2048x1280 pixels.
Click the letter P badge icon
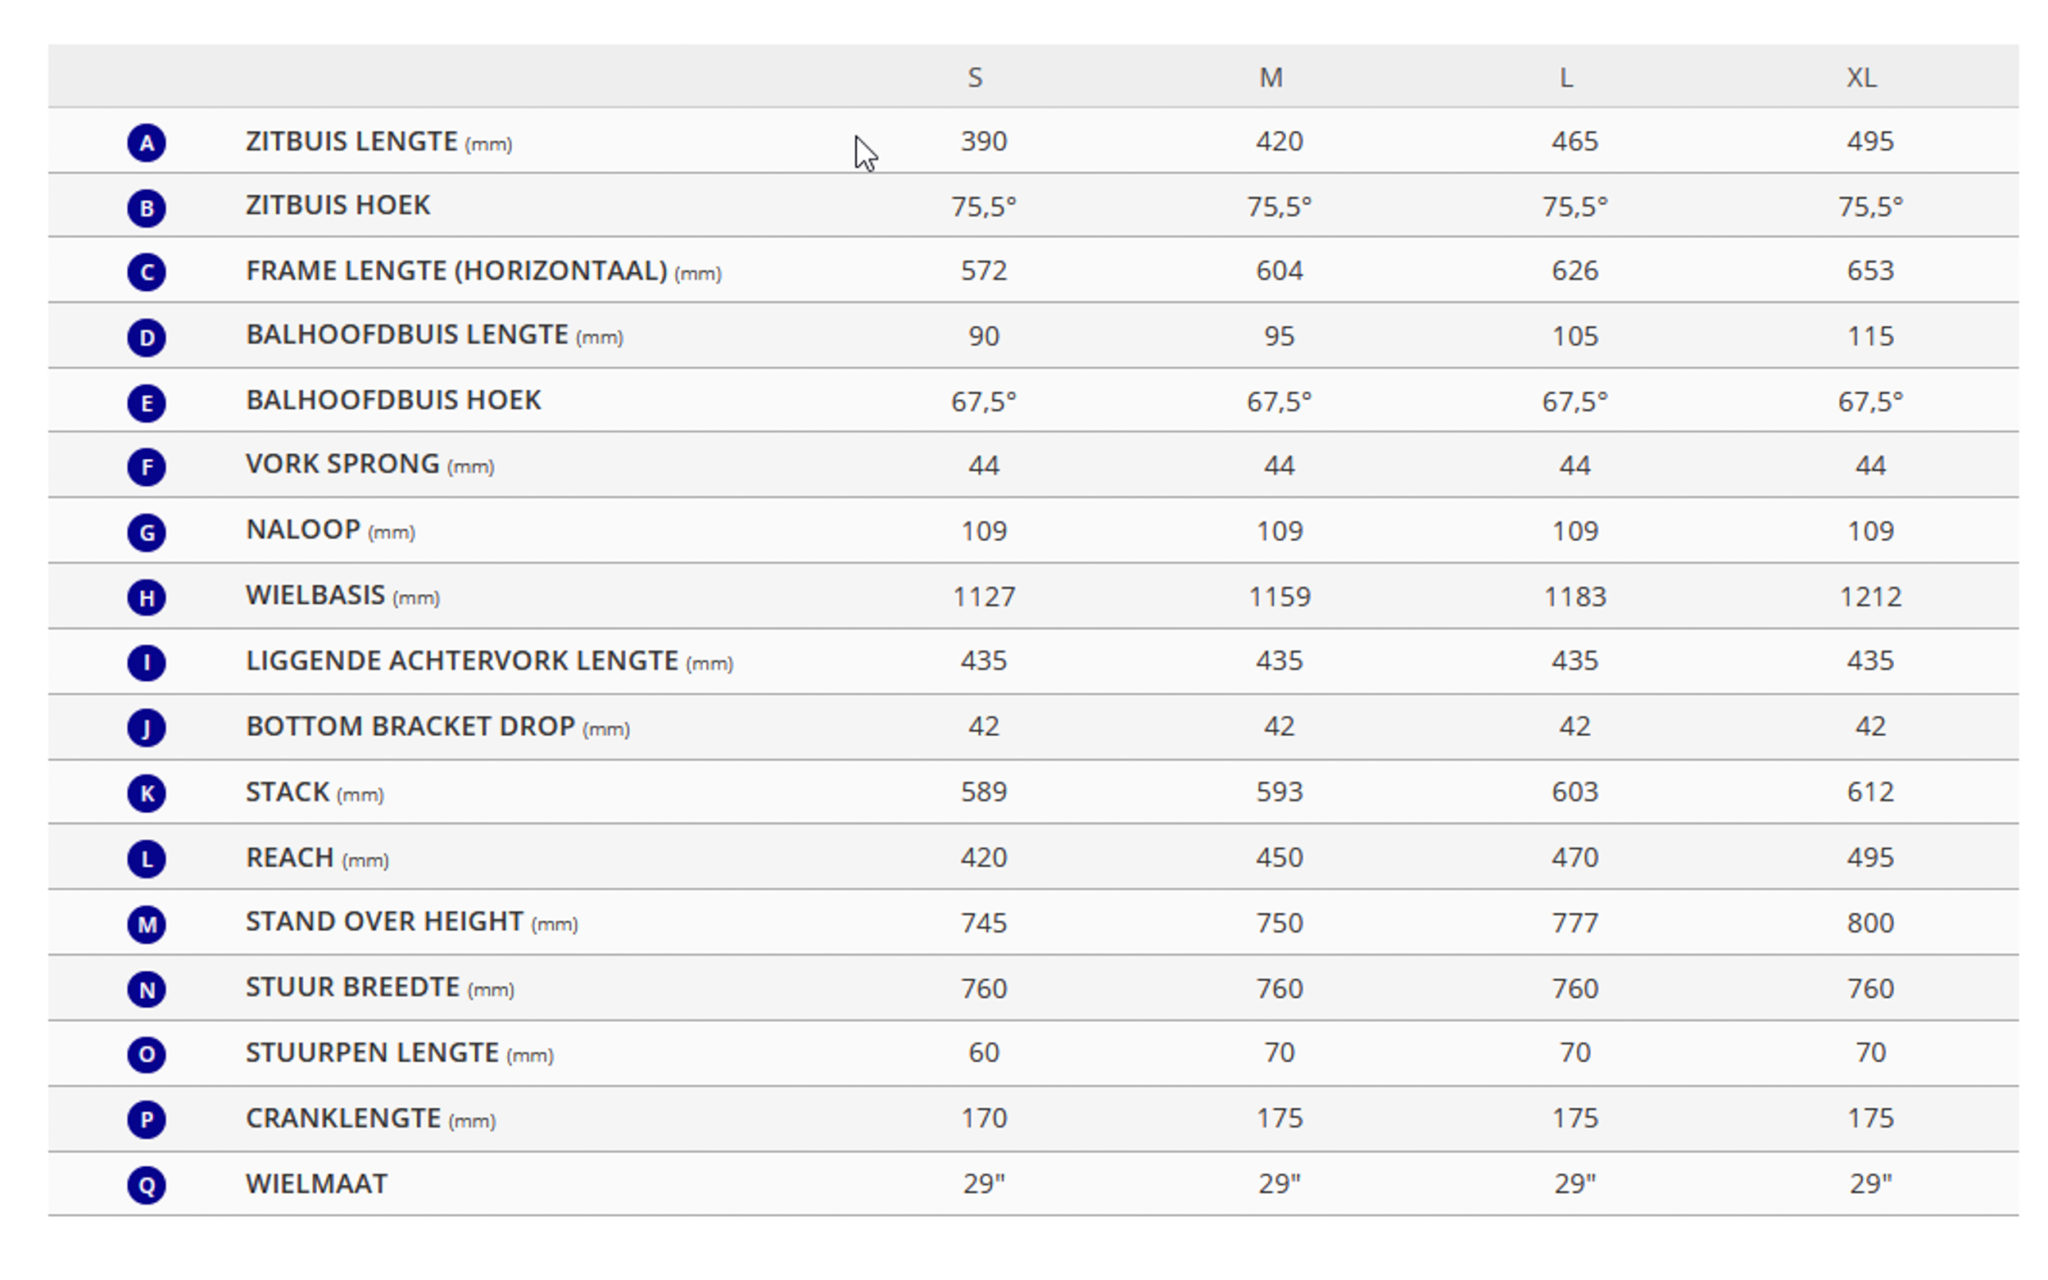point(146,1119)
